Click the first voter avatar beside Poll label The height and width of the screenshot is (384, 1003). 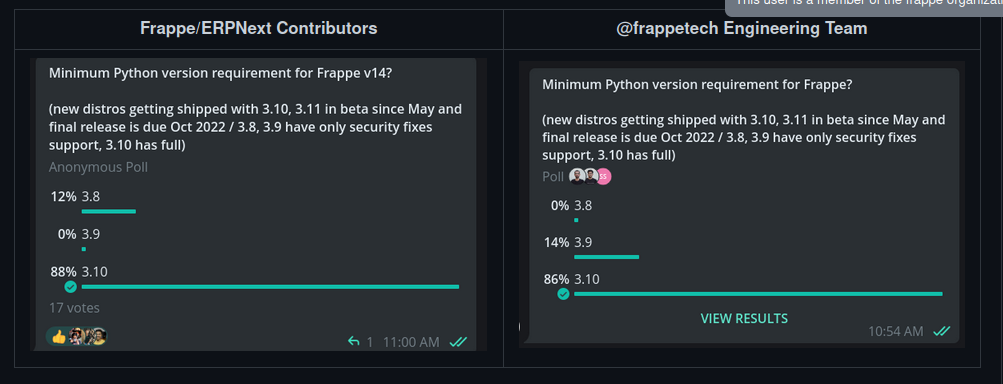(x=577, y=177)
